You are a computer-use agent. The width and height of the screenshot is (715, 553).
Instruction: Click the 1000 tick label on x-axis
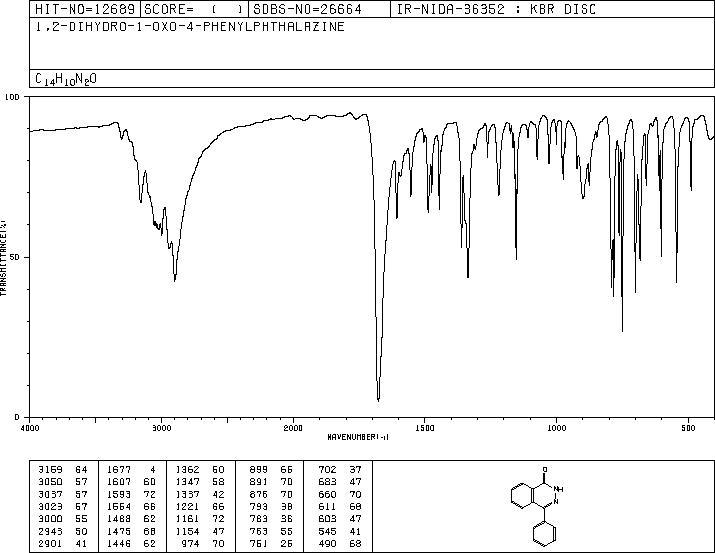[x=556, y=428]
